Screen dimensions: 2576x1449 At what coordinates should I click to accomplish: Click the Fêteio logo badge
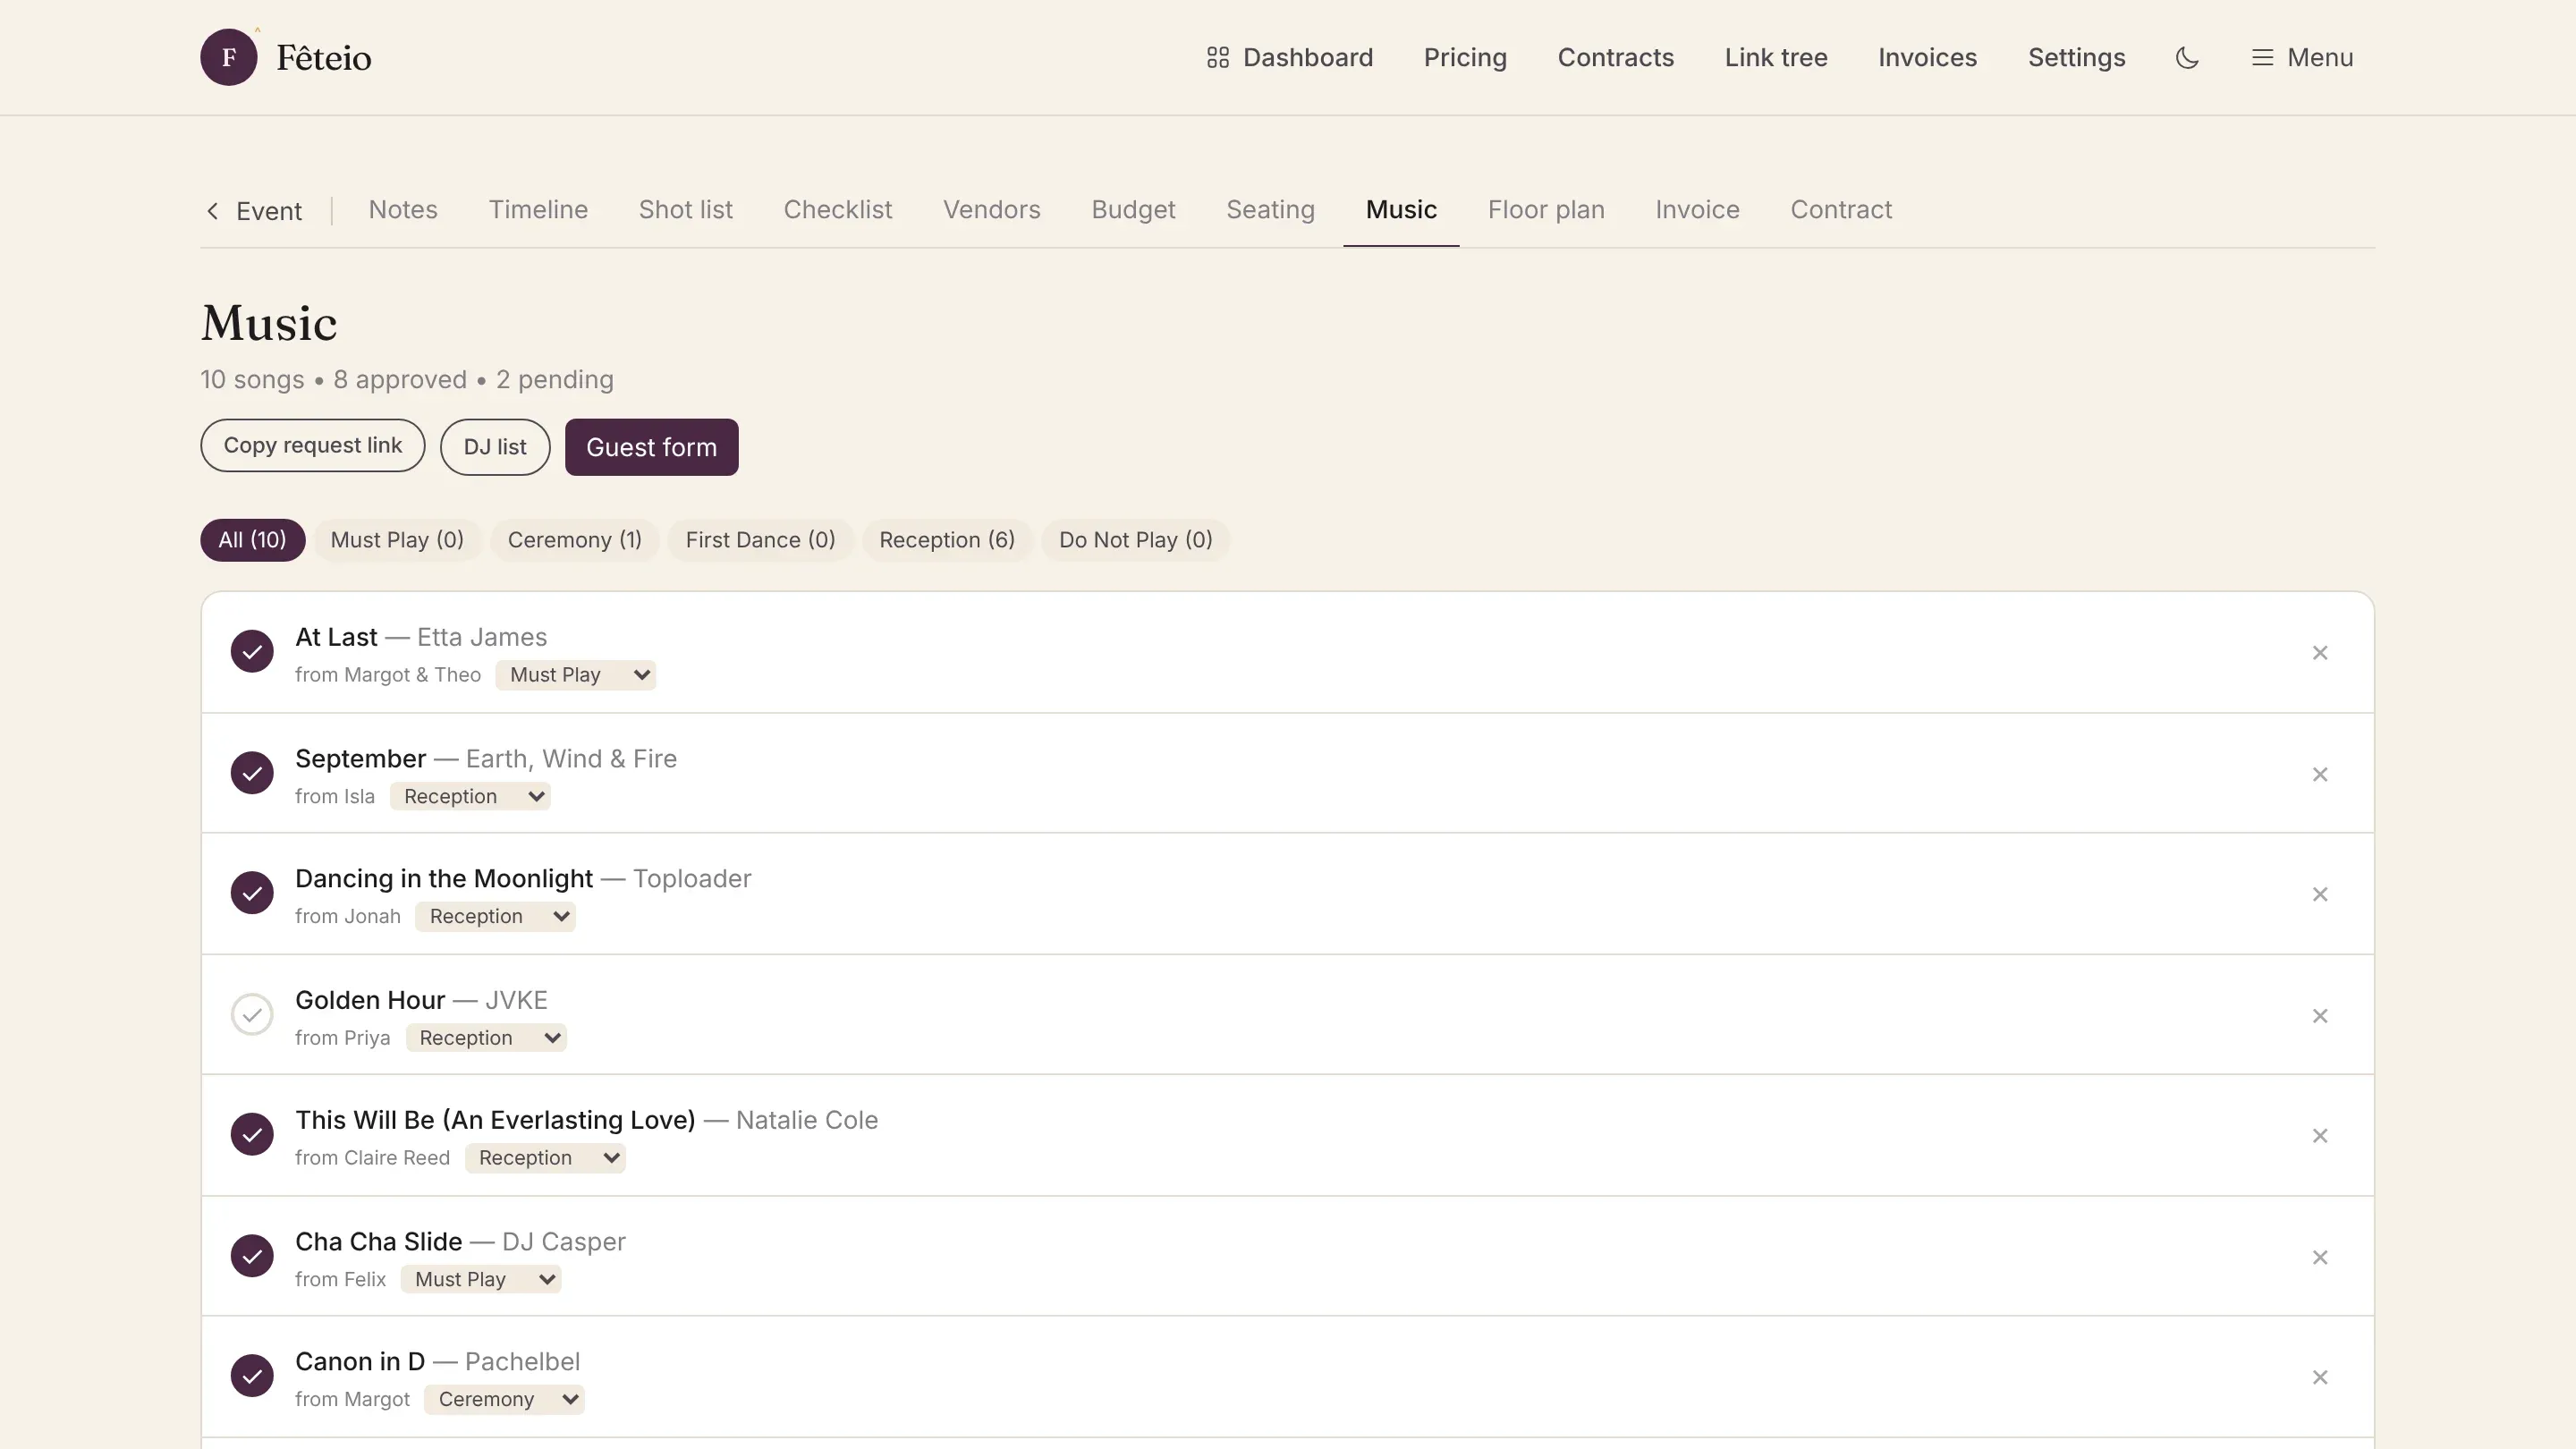229,57
